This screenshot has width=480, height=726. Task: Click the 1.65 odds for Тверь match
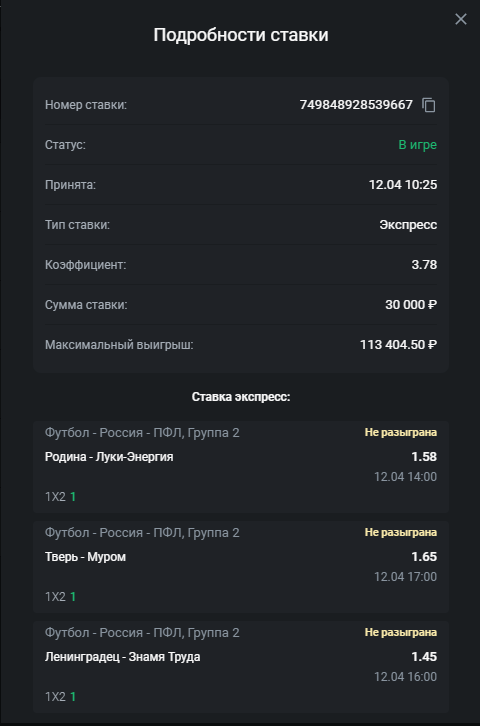pos(424,557)
